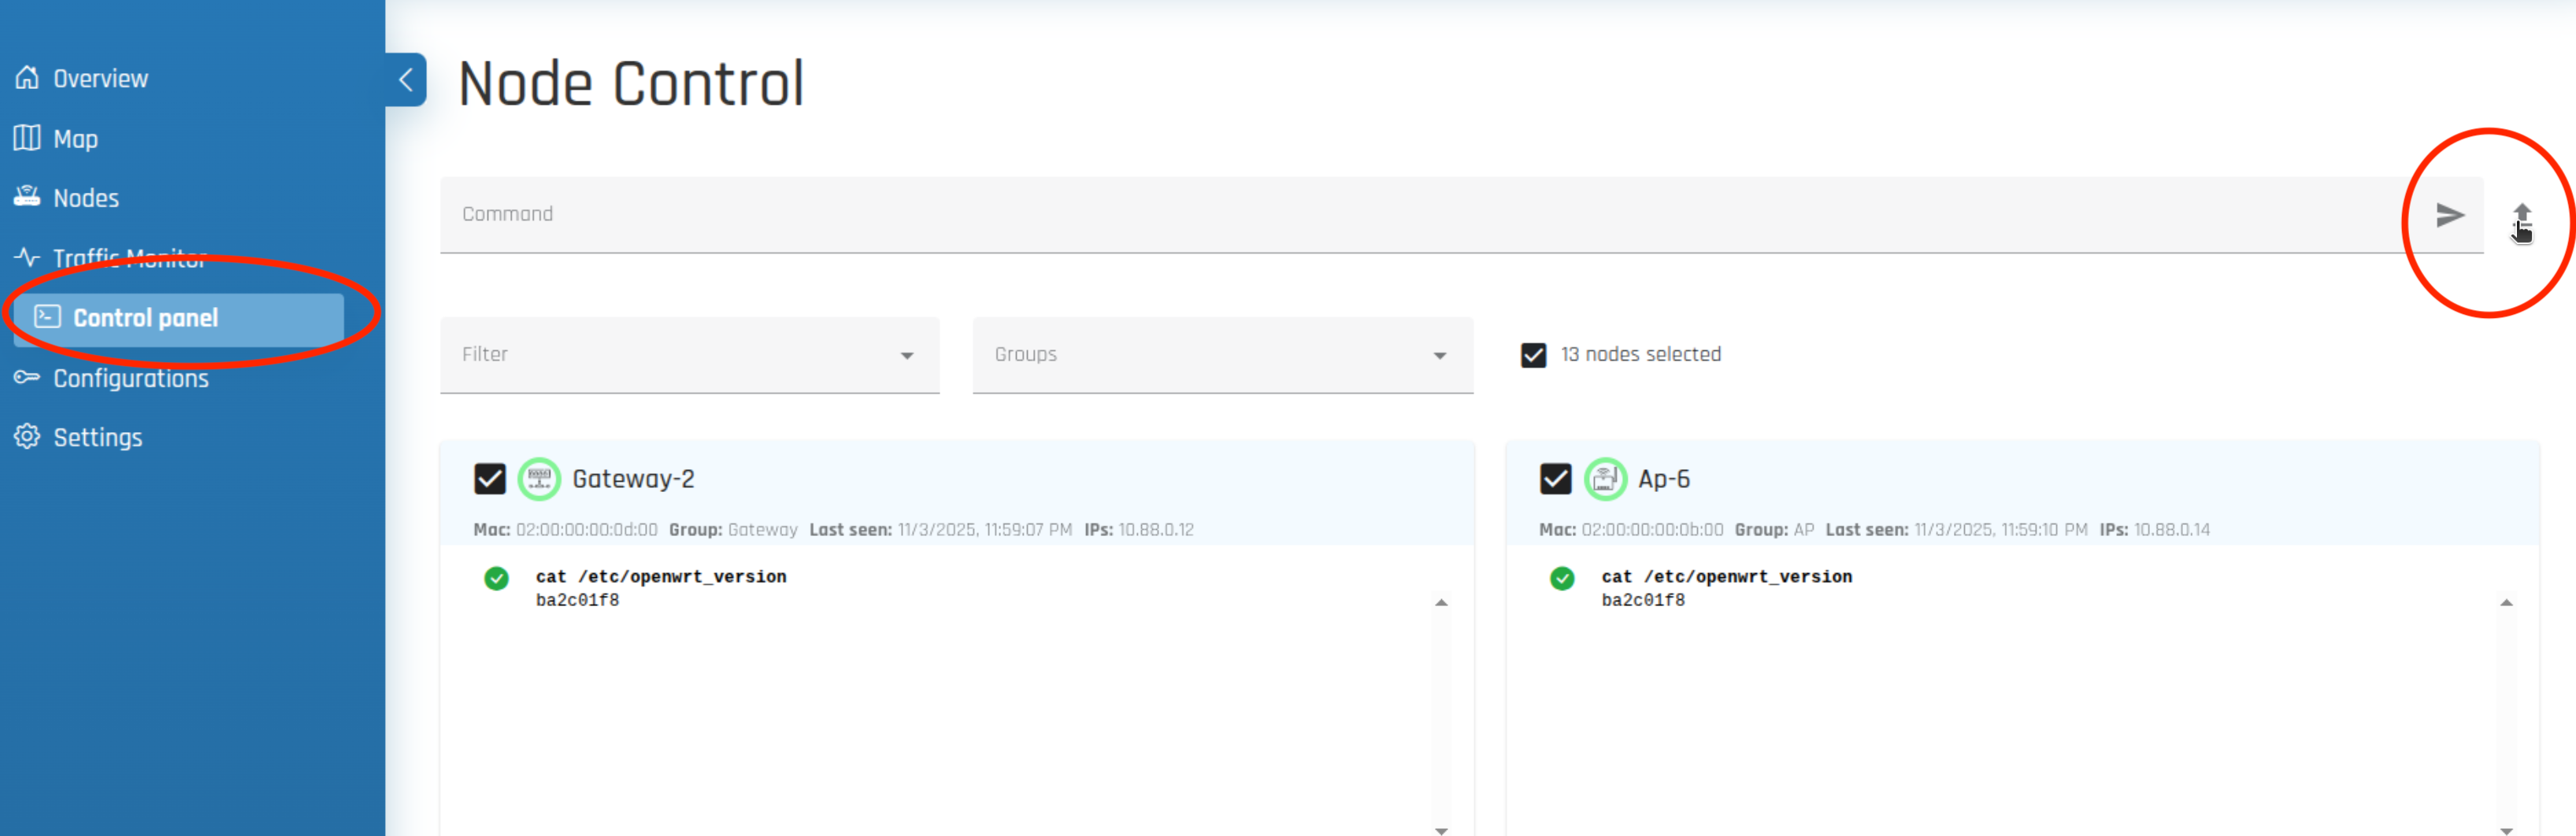Click Gateway-2's device icon
The height and width of the screenshot is (836, 2576).
coord(540,479)
